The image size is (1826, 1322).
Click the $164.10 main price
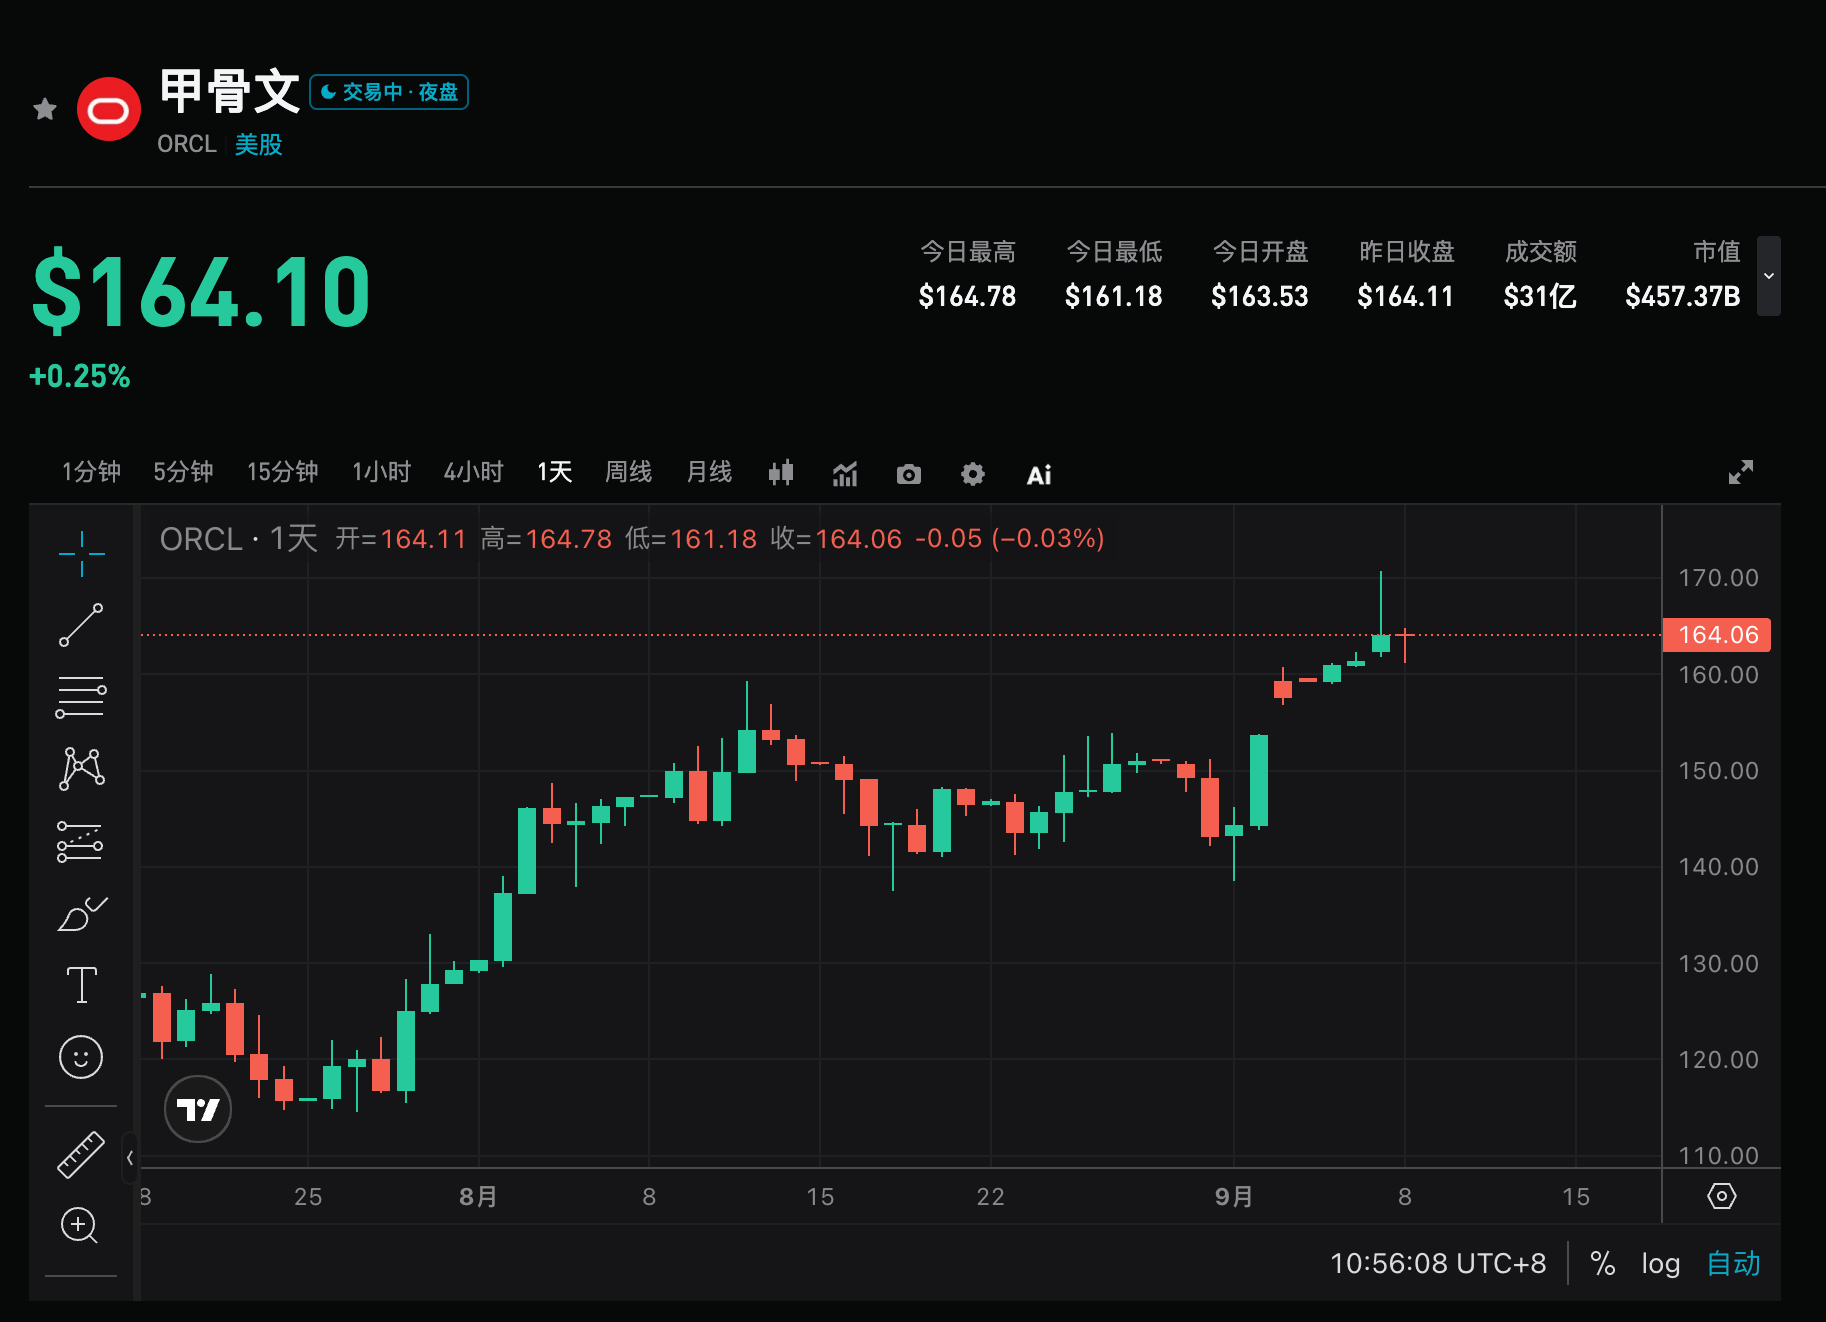pyautogui.click(x=201, y=292)
